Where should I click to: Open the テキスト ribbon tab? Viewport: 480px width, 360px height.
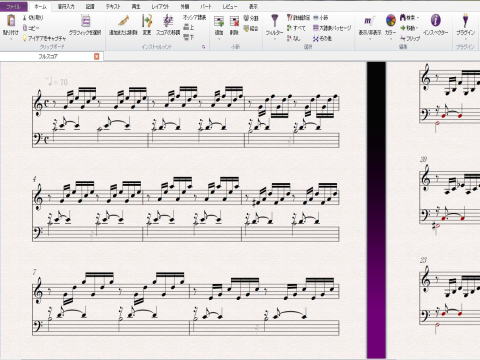pyautogui.click(x=113, y=6)
